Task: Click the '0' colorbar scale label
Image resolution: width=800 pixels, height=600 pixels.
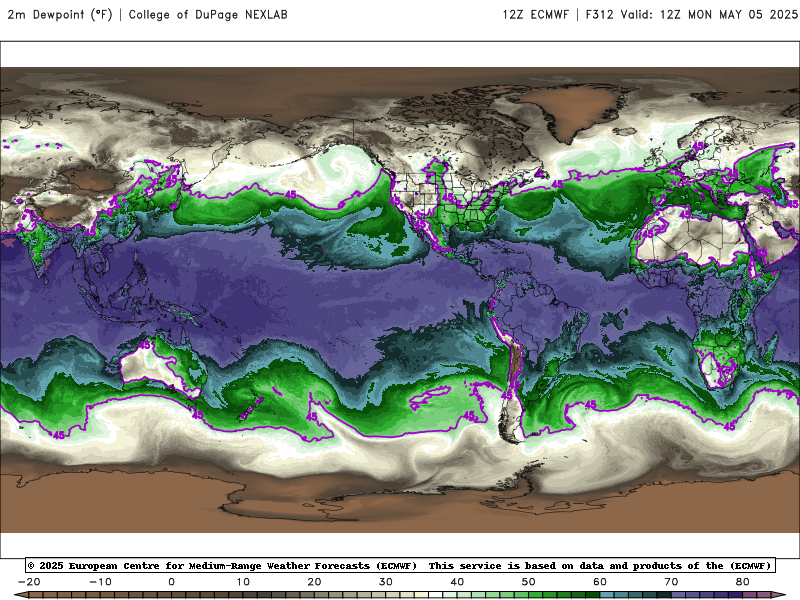Action: click(x=171, y=582)
